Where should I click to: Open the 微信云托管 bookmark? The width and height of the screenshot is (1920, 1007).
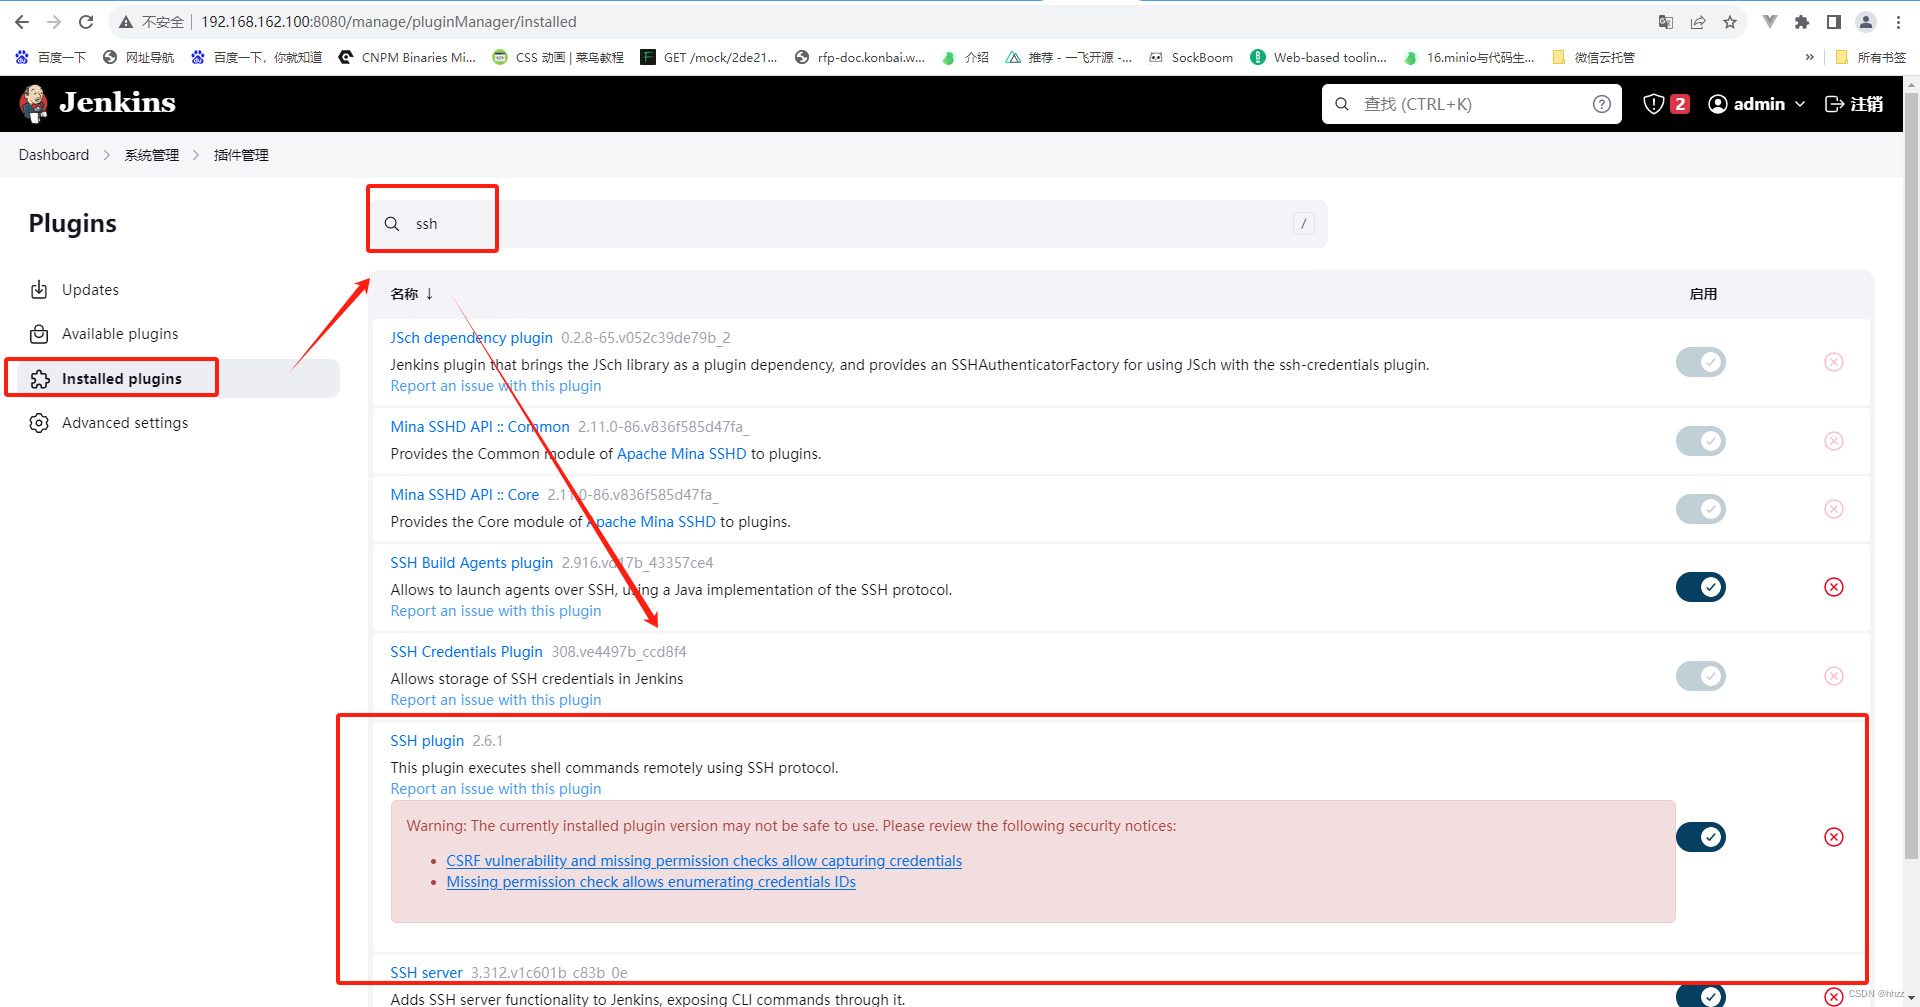pyautogui.click(x=1594, y=58)
